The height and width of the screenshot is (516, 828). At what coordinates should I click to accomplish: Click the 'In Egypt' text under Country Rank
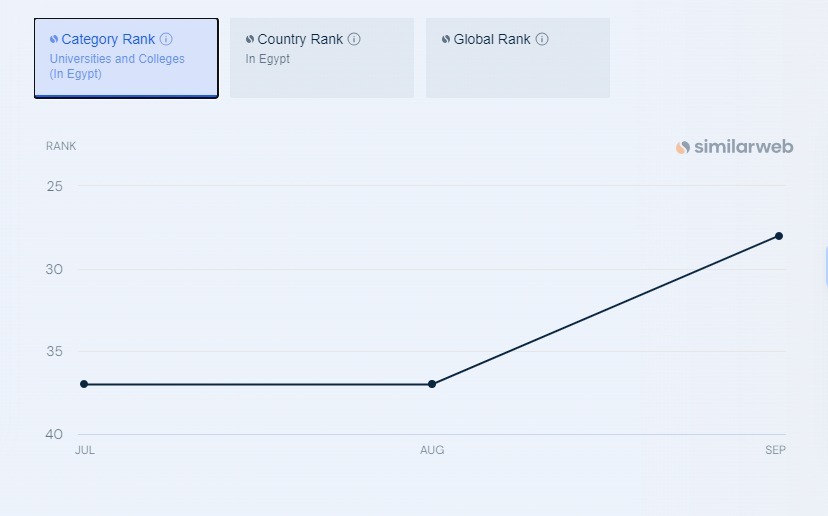click(x=267, y=59)
